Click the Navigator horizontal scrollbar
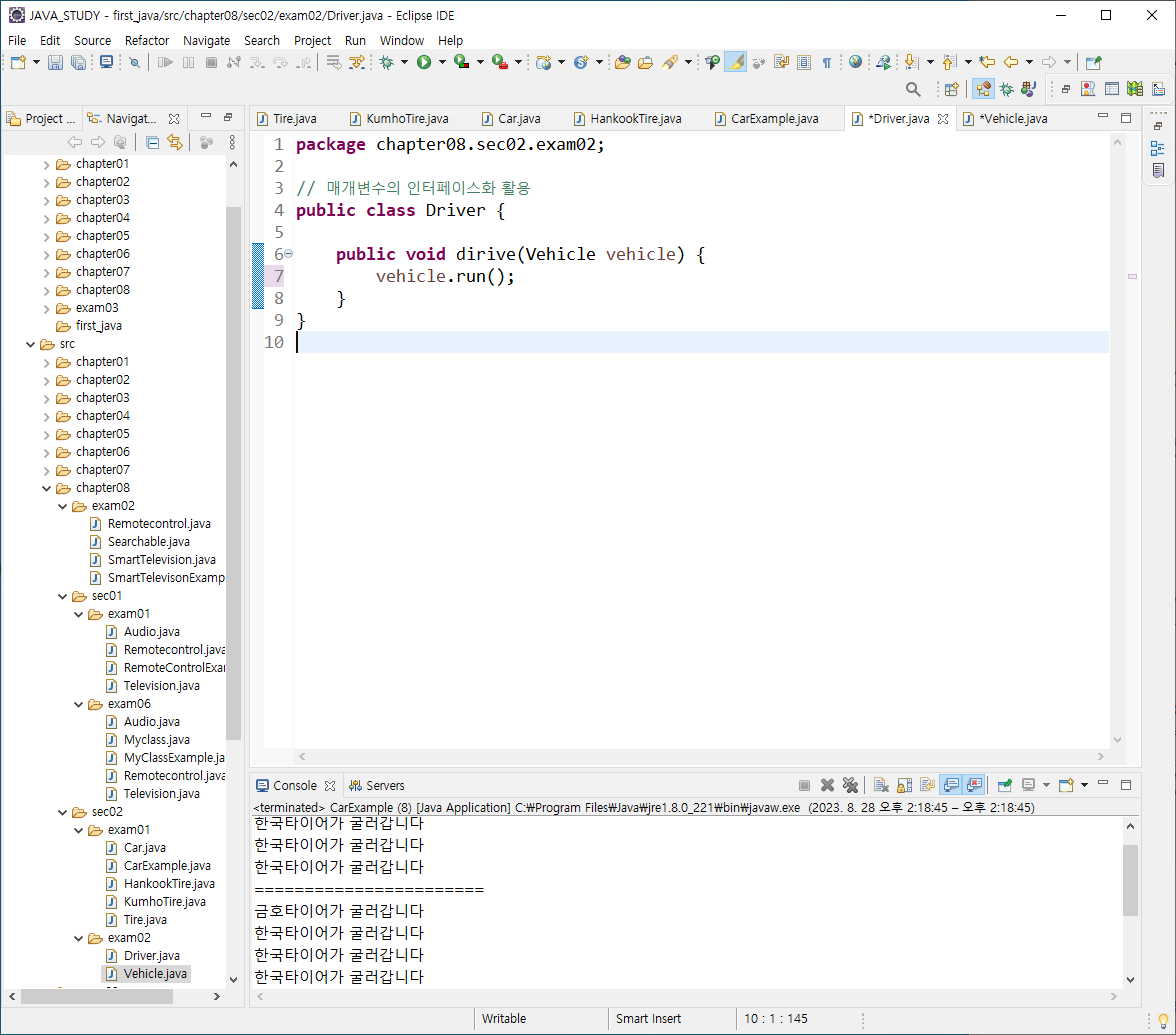1176x1035 pixels. coord(97,996)
